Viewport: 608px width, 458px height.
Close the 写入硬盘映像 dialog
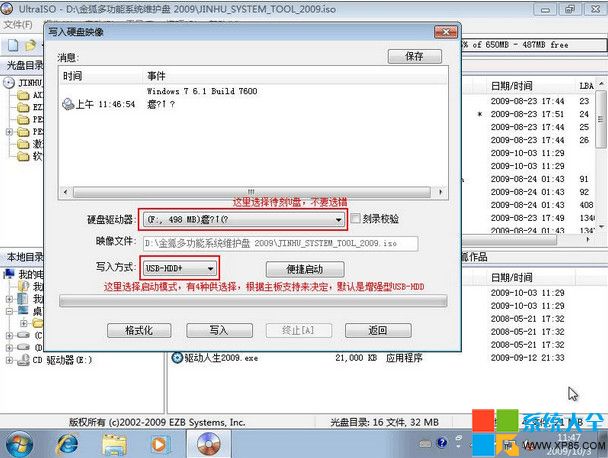[446, 32]
